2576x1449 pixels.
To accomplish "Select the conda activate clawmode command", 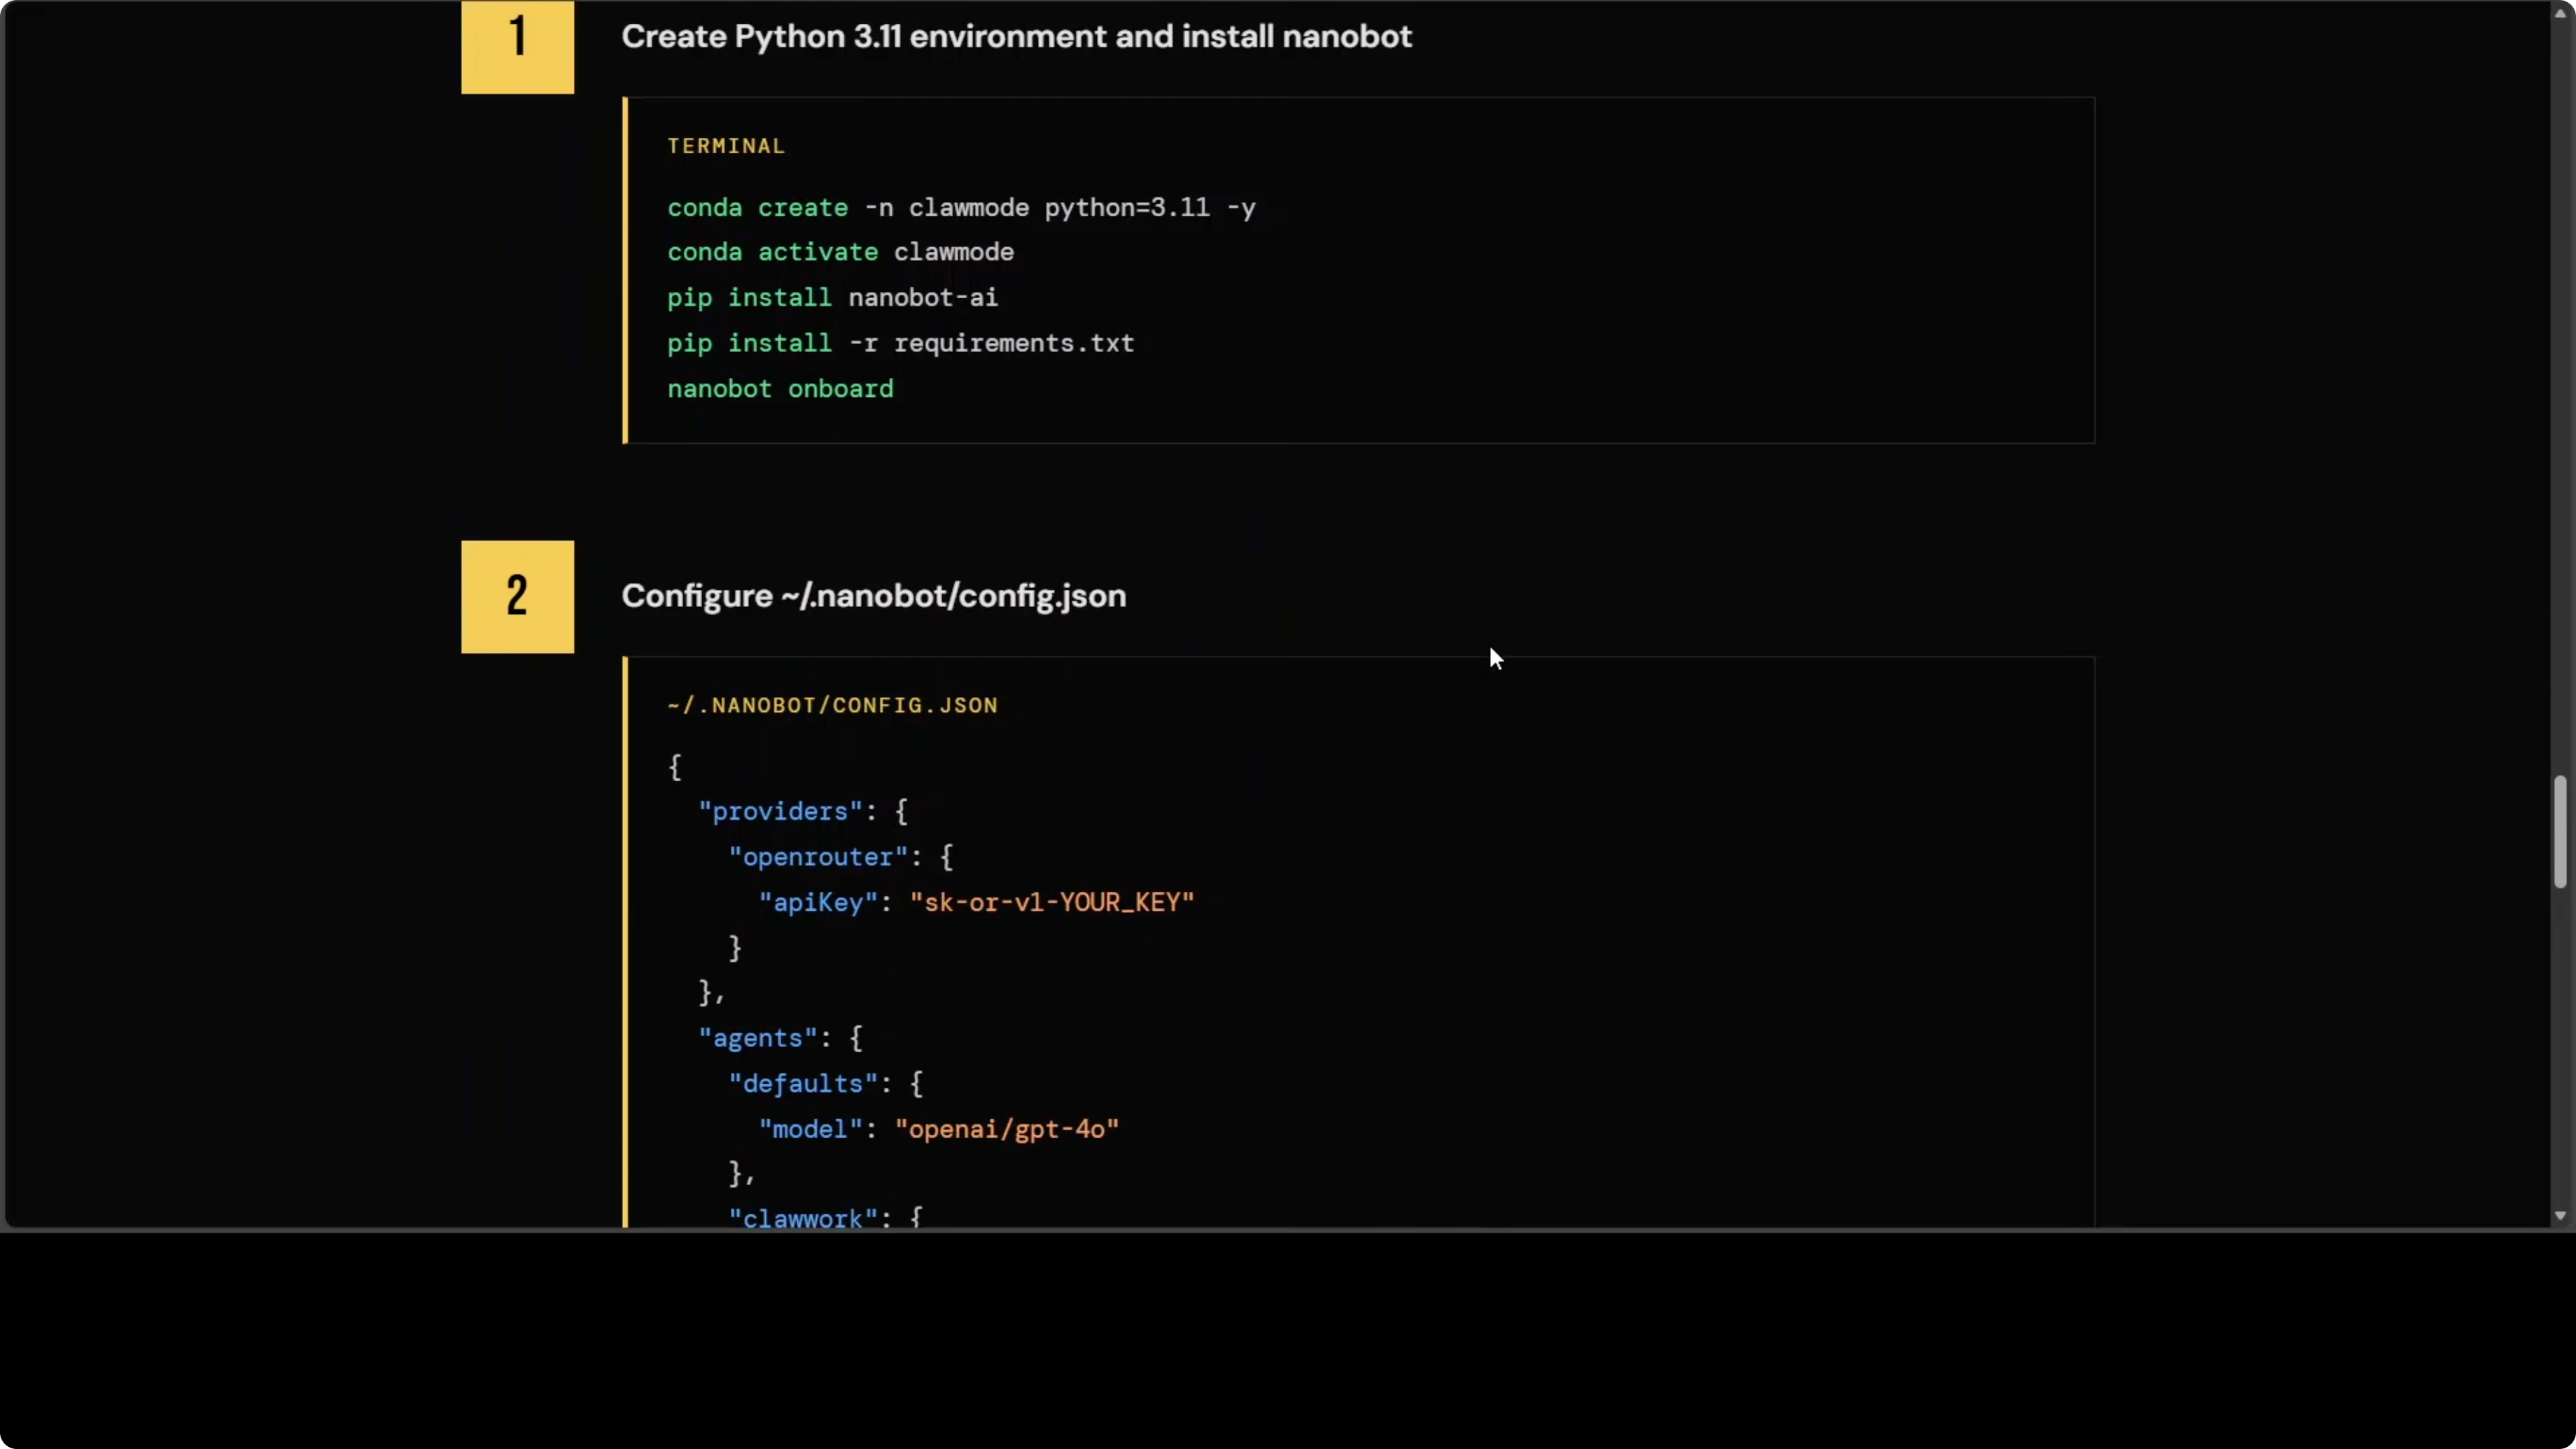I will (x=839, y=252).
